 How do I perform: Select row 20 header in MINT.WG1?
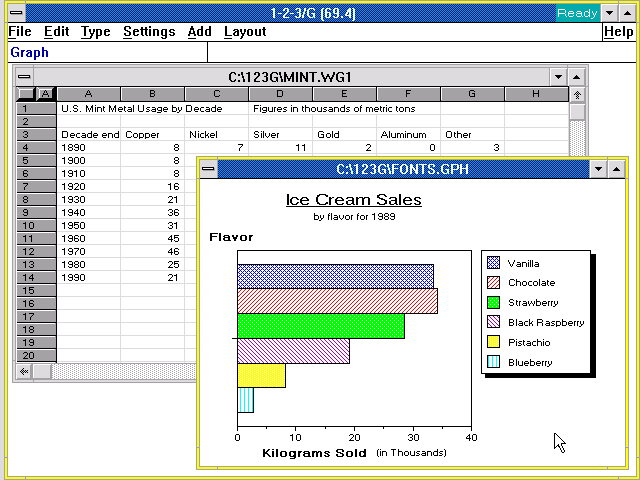pyautogui.click(x=36, y=356)
